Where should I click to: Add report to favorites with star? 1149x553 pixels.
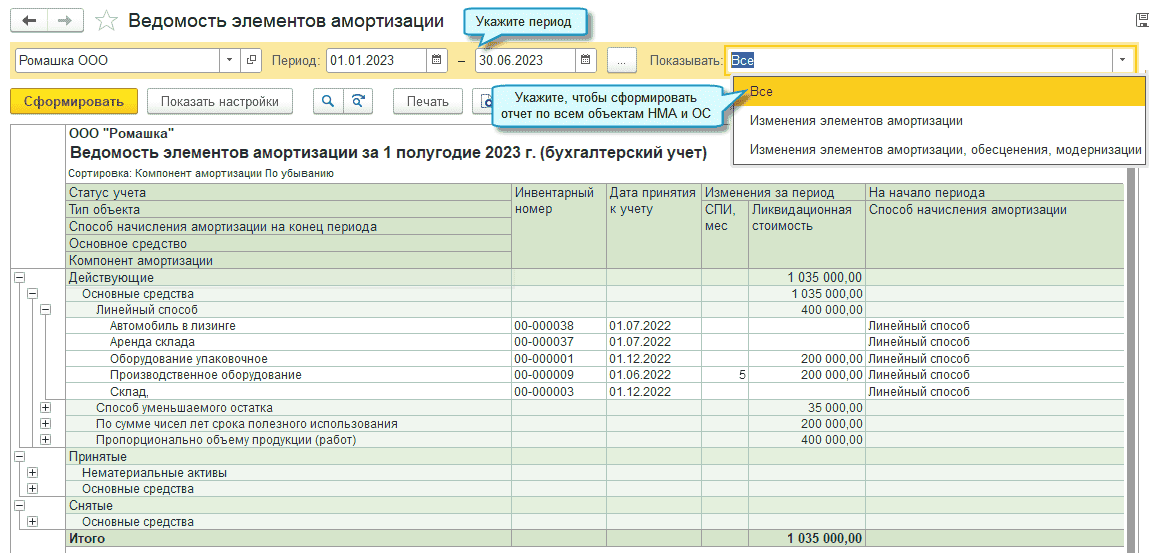(x=105, y=21)
